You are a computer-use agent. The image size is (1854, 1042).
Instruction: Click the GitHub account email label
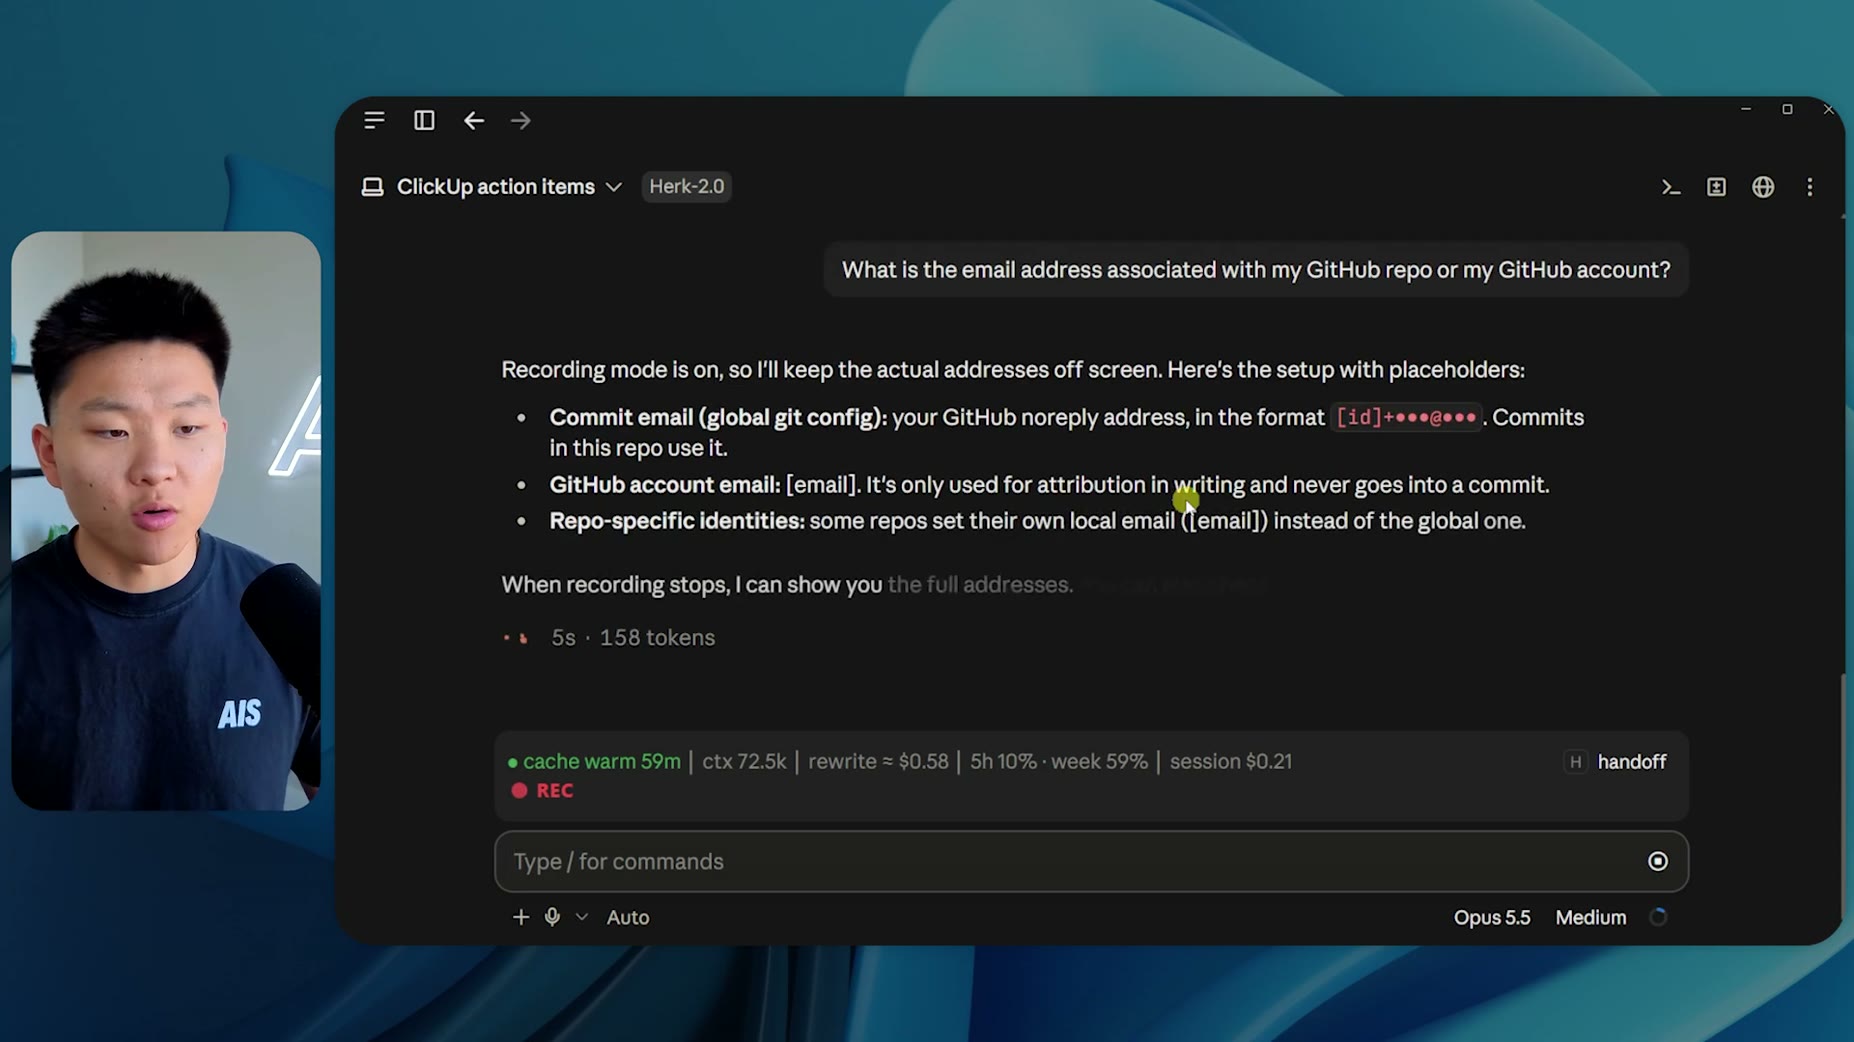(x=665, y=485)
